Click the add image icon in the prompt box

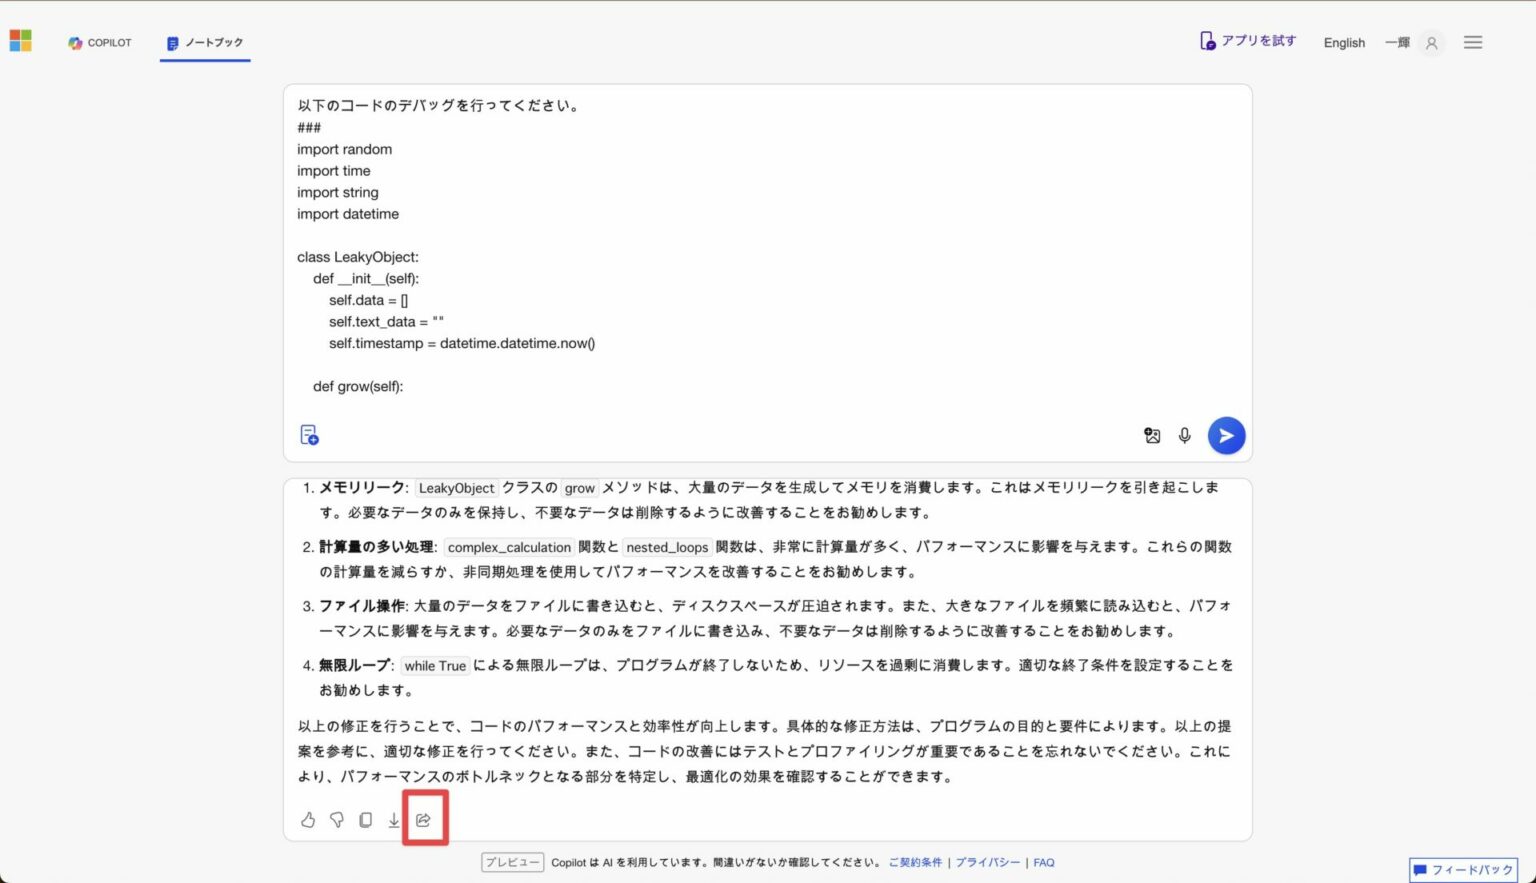click(x=1152, y=435)
